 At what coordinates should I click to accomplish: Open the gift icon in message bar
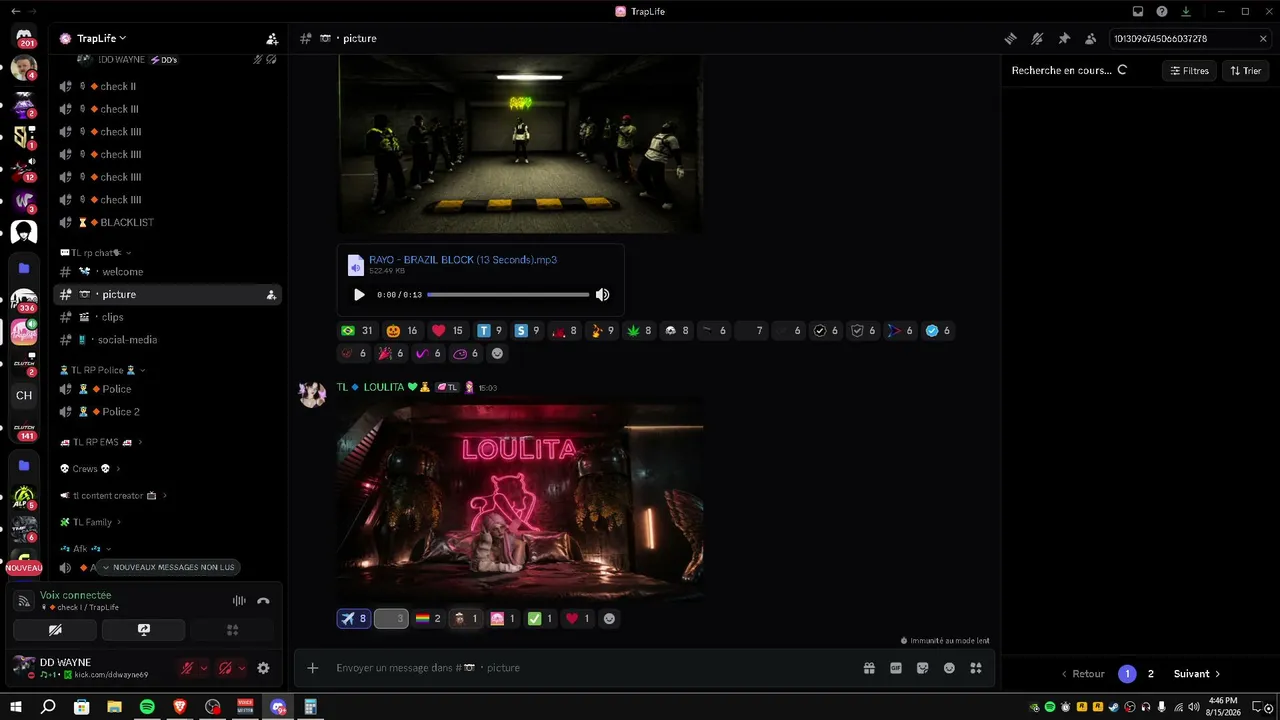(869, 668)
